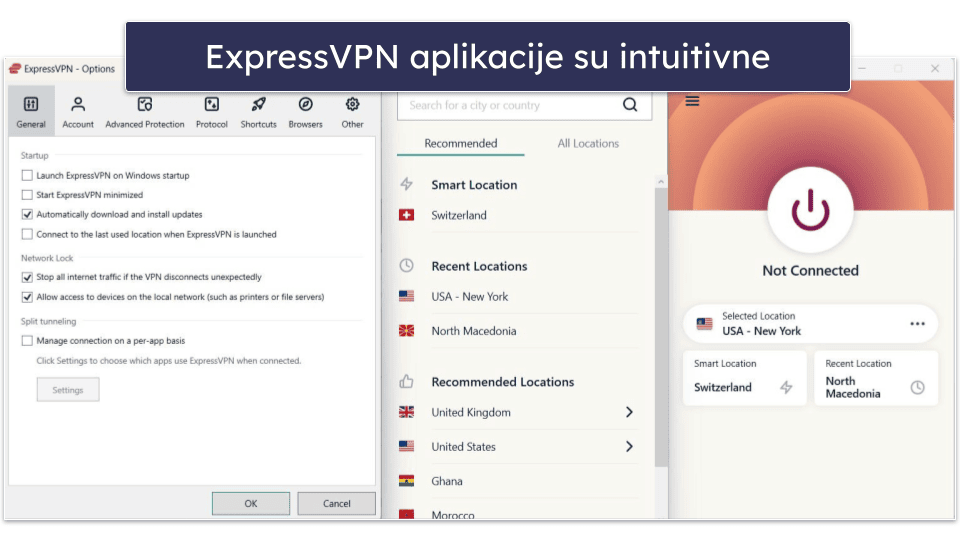Click the magnifier search icon
The image size is (960, 540).
pos(630,105)
